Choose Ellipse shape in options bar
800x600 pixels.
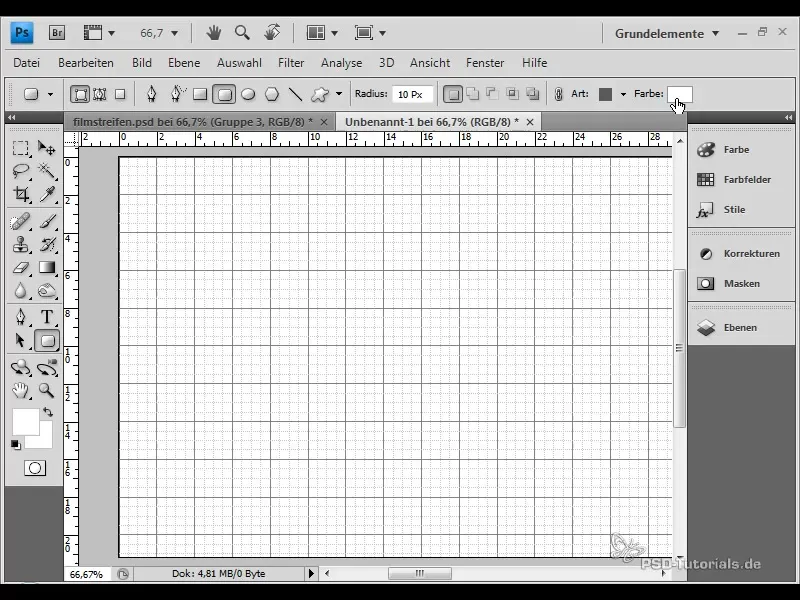[248, 94]
